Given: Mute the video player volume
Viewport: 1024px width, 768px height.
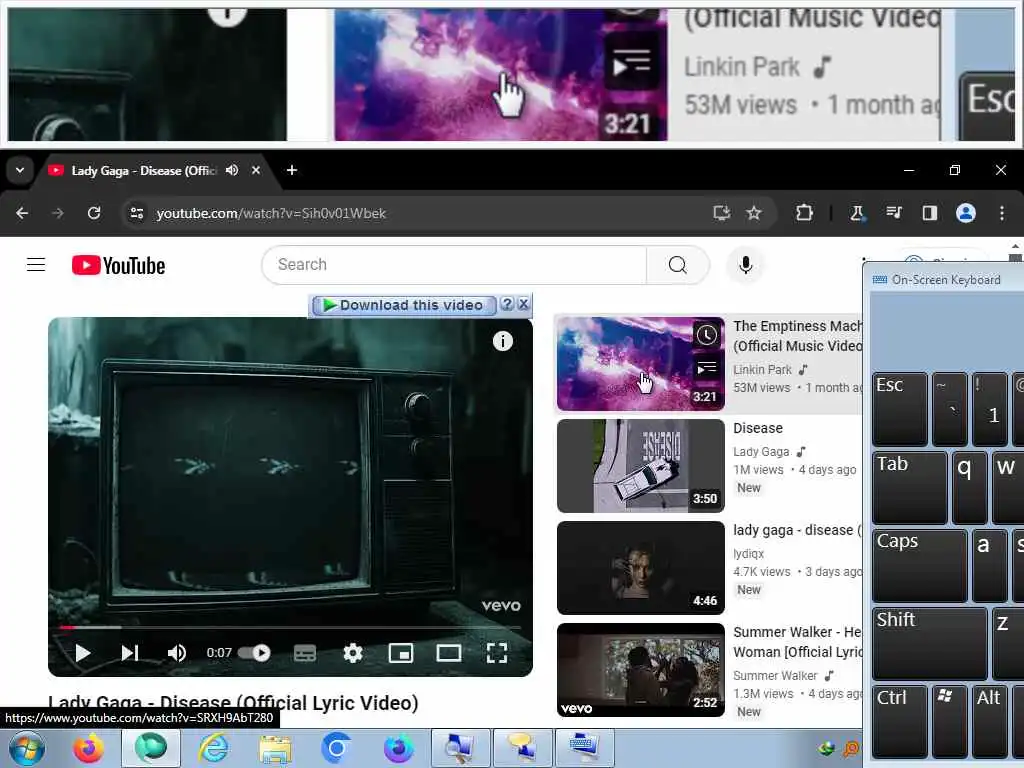Looking at the screenshot, I should pyautogui.click(x=176, y=652).
